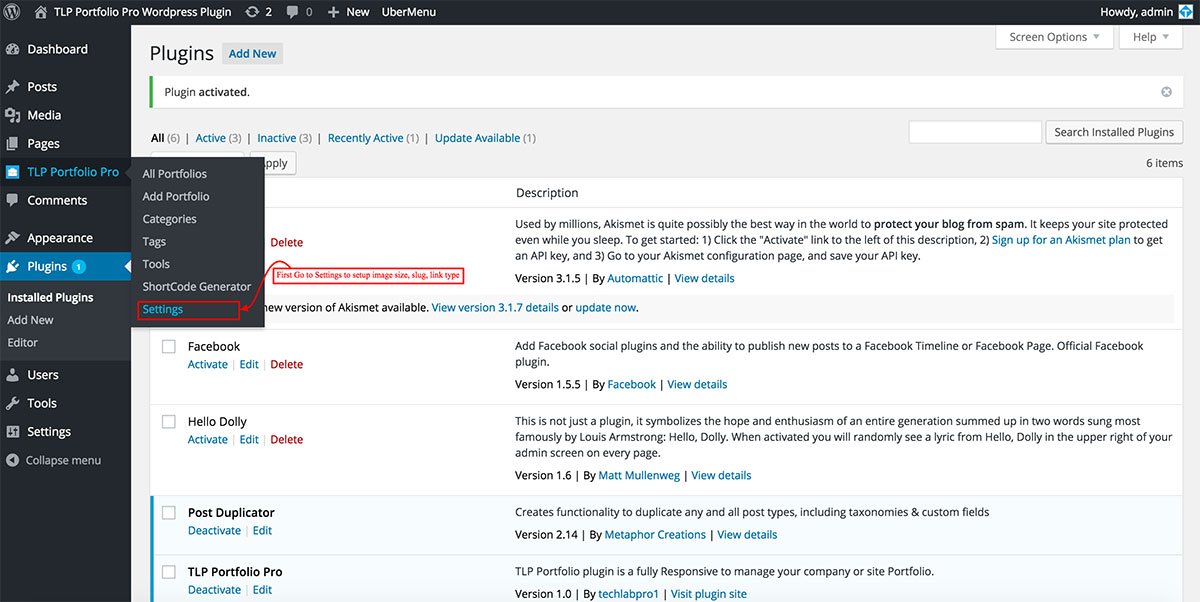Choose Add Portfolio in flyout menu
The image size is (1200, 602).
click(x=176, y=196)
